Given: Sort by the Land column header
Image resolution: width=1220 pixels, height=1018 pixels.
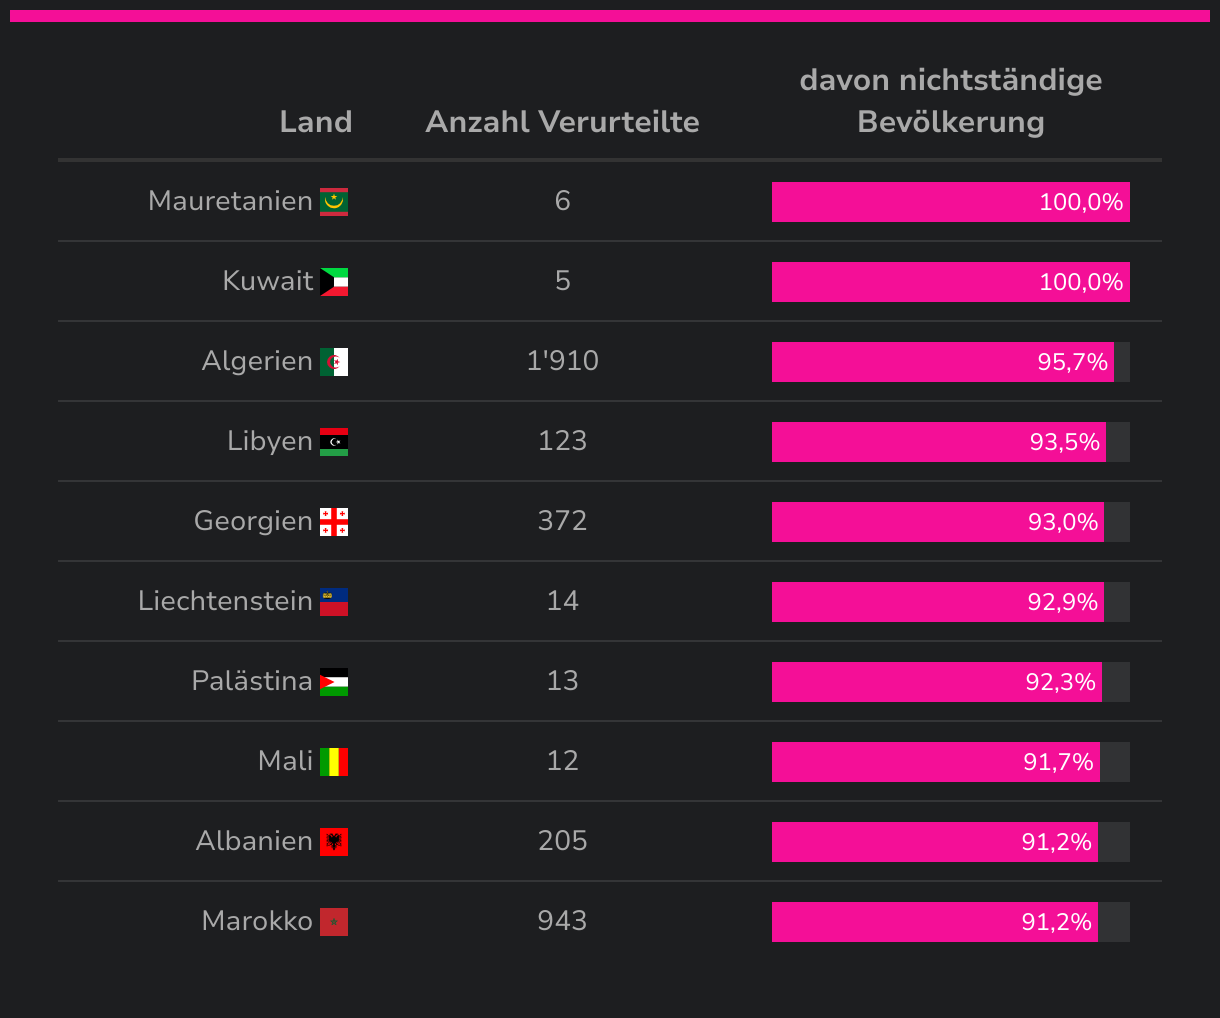Looking at the screenshot, I should 316,122.
